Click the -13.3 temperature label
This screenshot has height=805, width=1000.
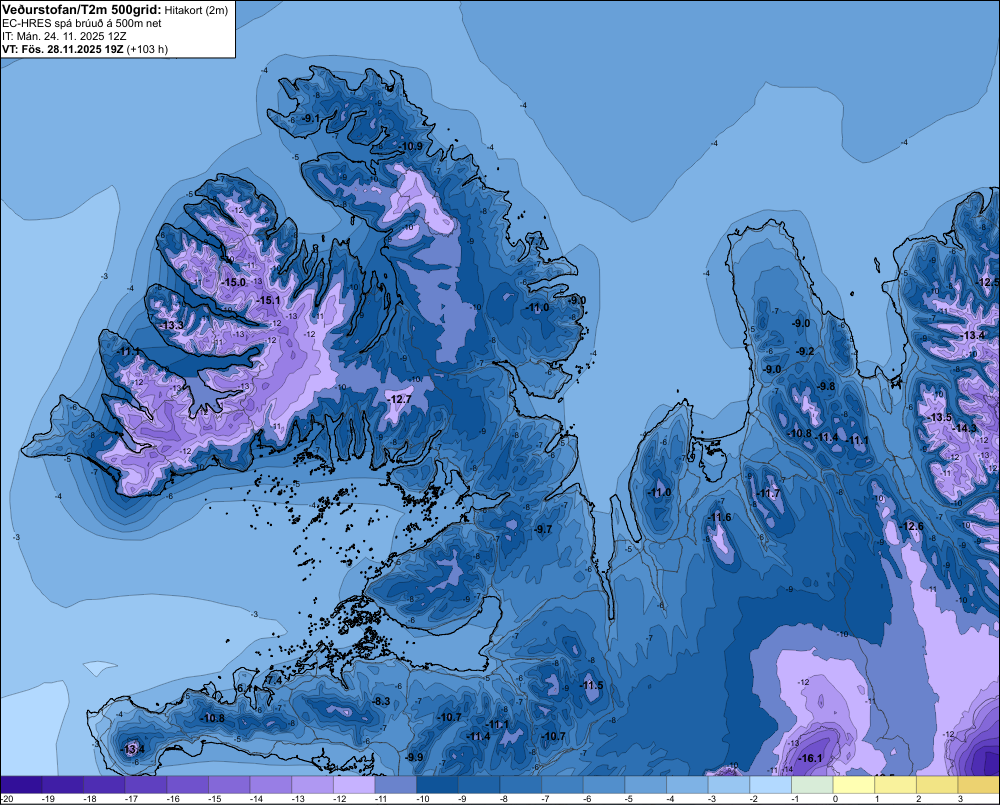click(171, 325)
